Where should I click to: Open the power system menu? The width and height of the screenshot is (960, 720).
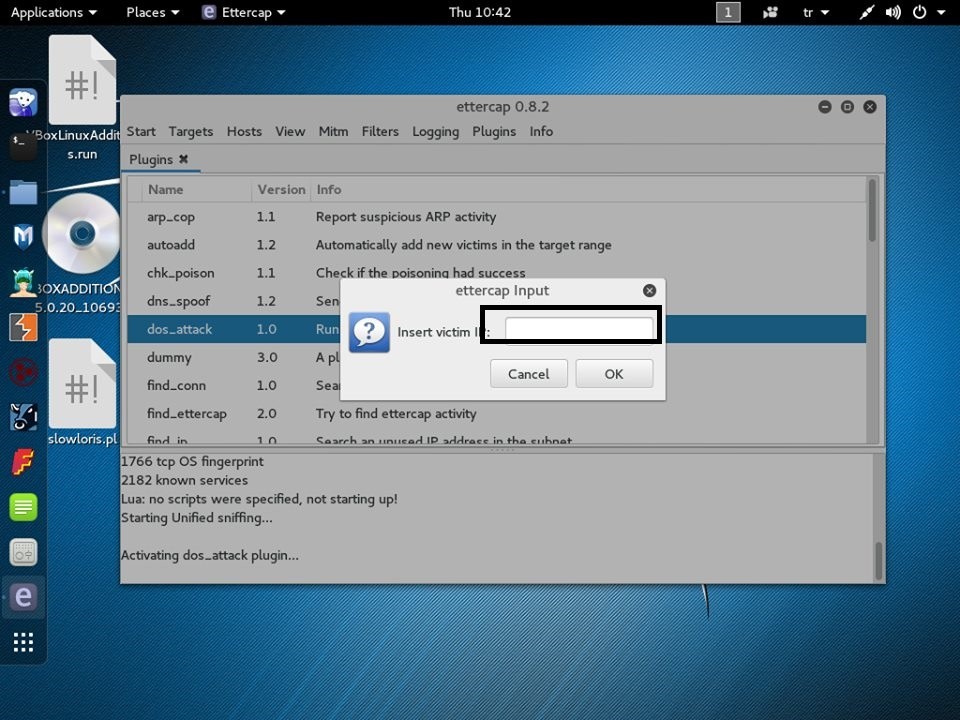point(928,12)
